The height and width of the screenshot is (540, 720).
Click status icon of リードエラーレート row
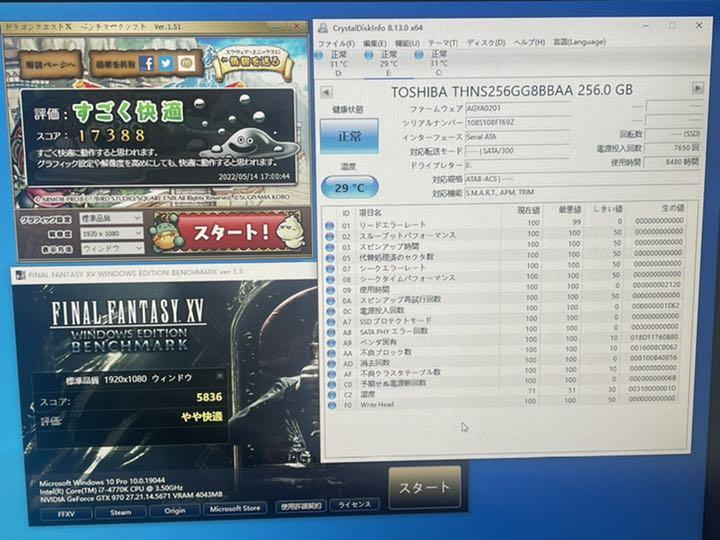pos(330,225)
